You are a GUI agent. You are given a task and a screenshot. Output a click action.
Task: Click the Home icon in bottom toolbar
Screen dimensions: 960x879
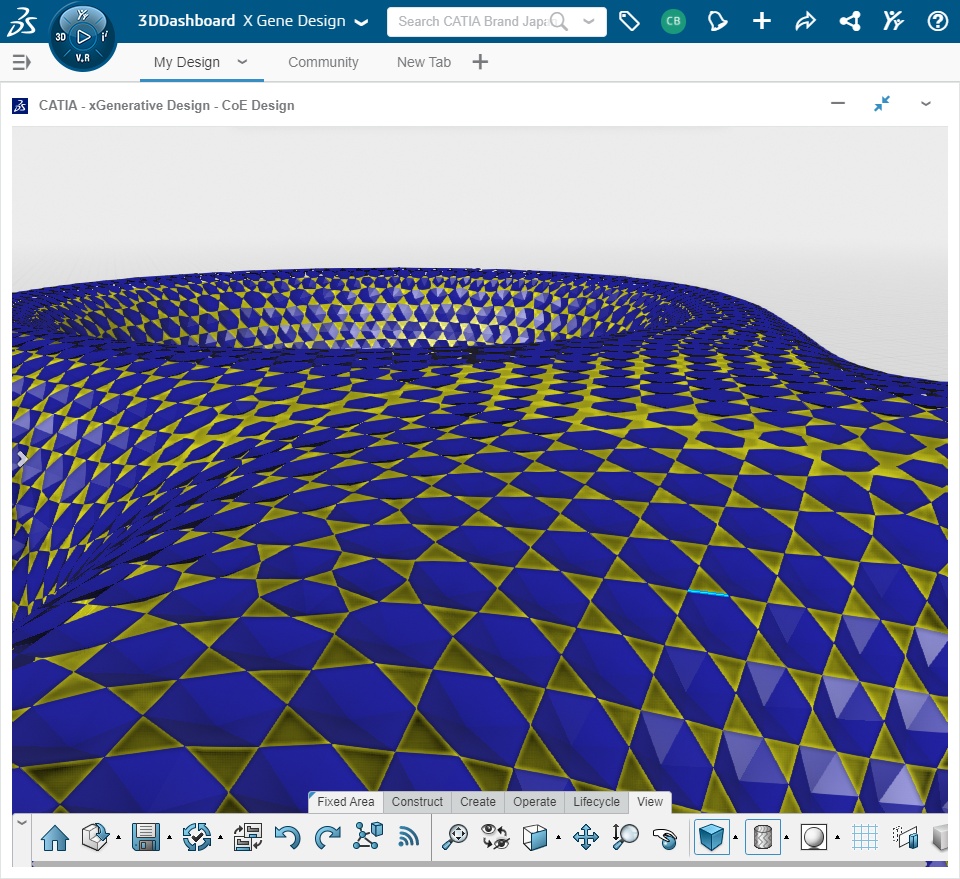pyautogui.click(x=55, y=837)
